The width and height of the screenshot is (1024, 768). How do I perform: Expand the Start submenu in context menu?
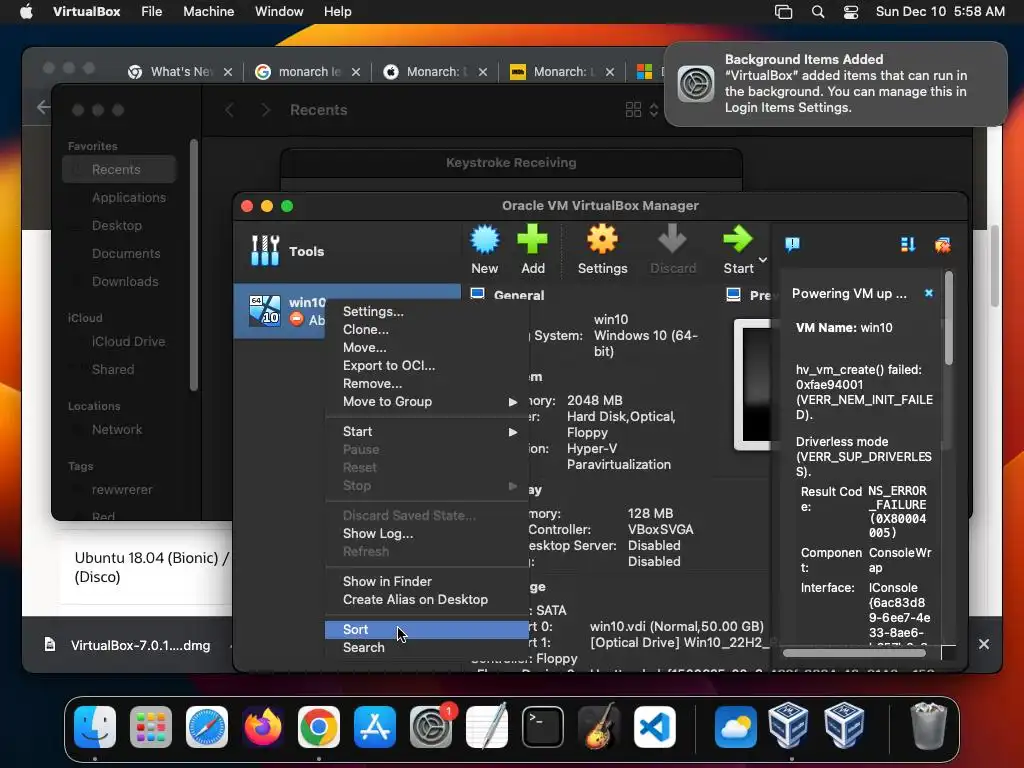point(426,432)
